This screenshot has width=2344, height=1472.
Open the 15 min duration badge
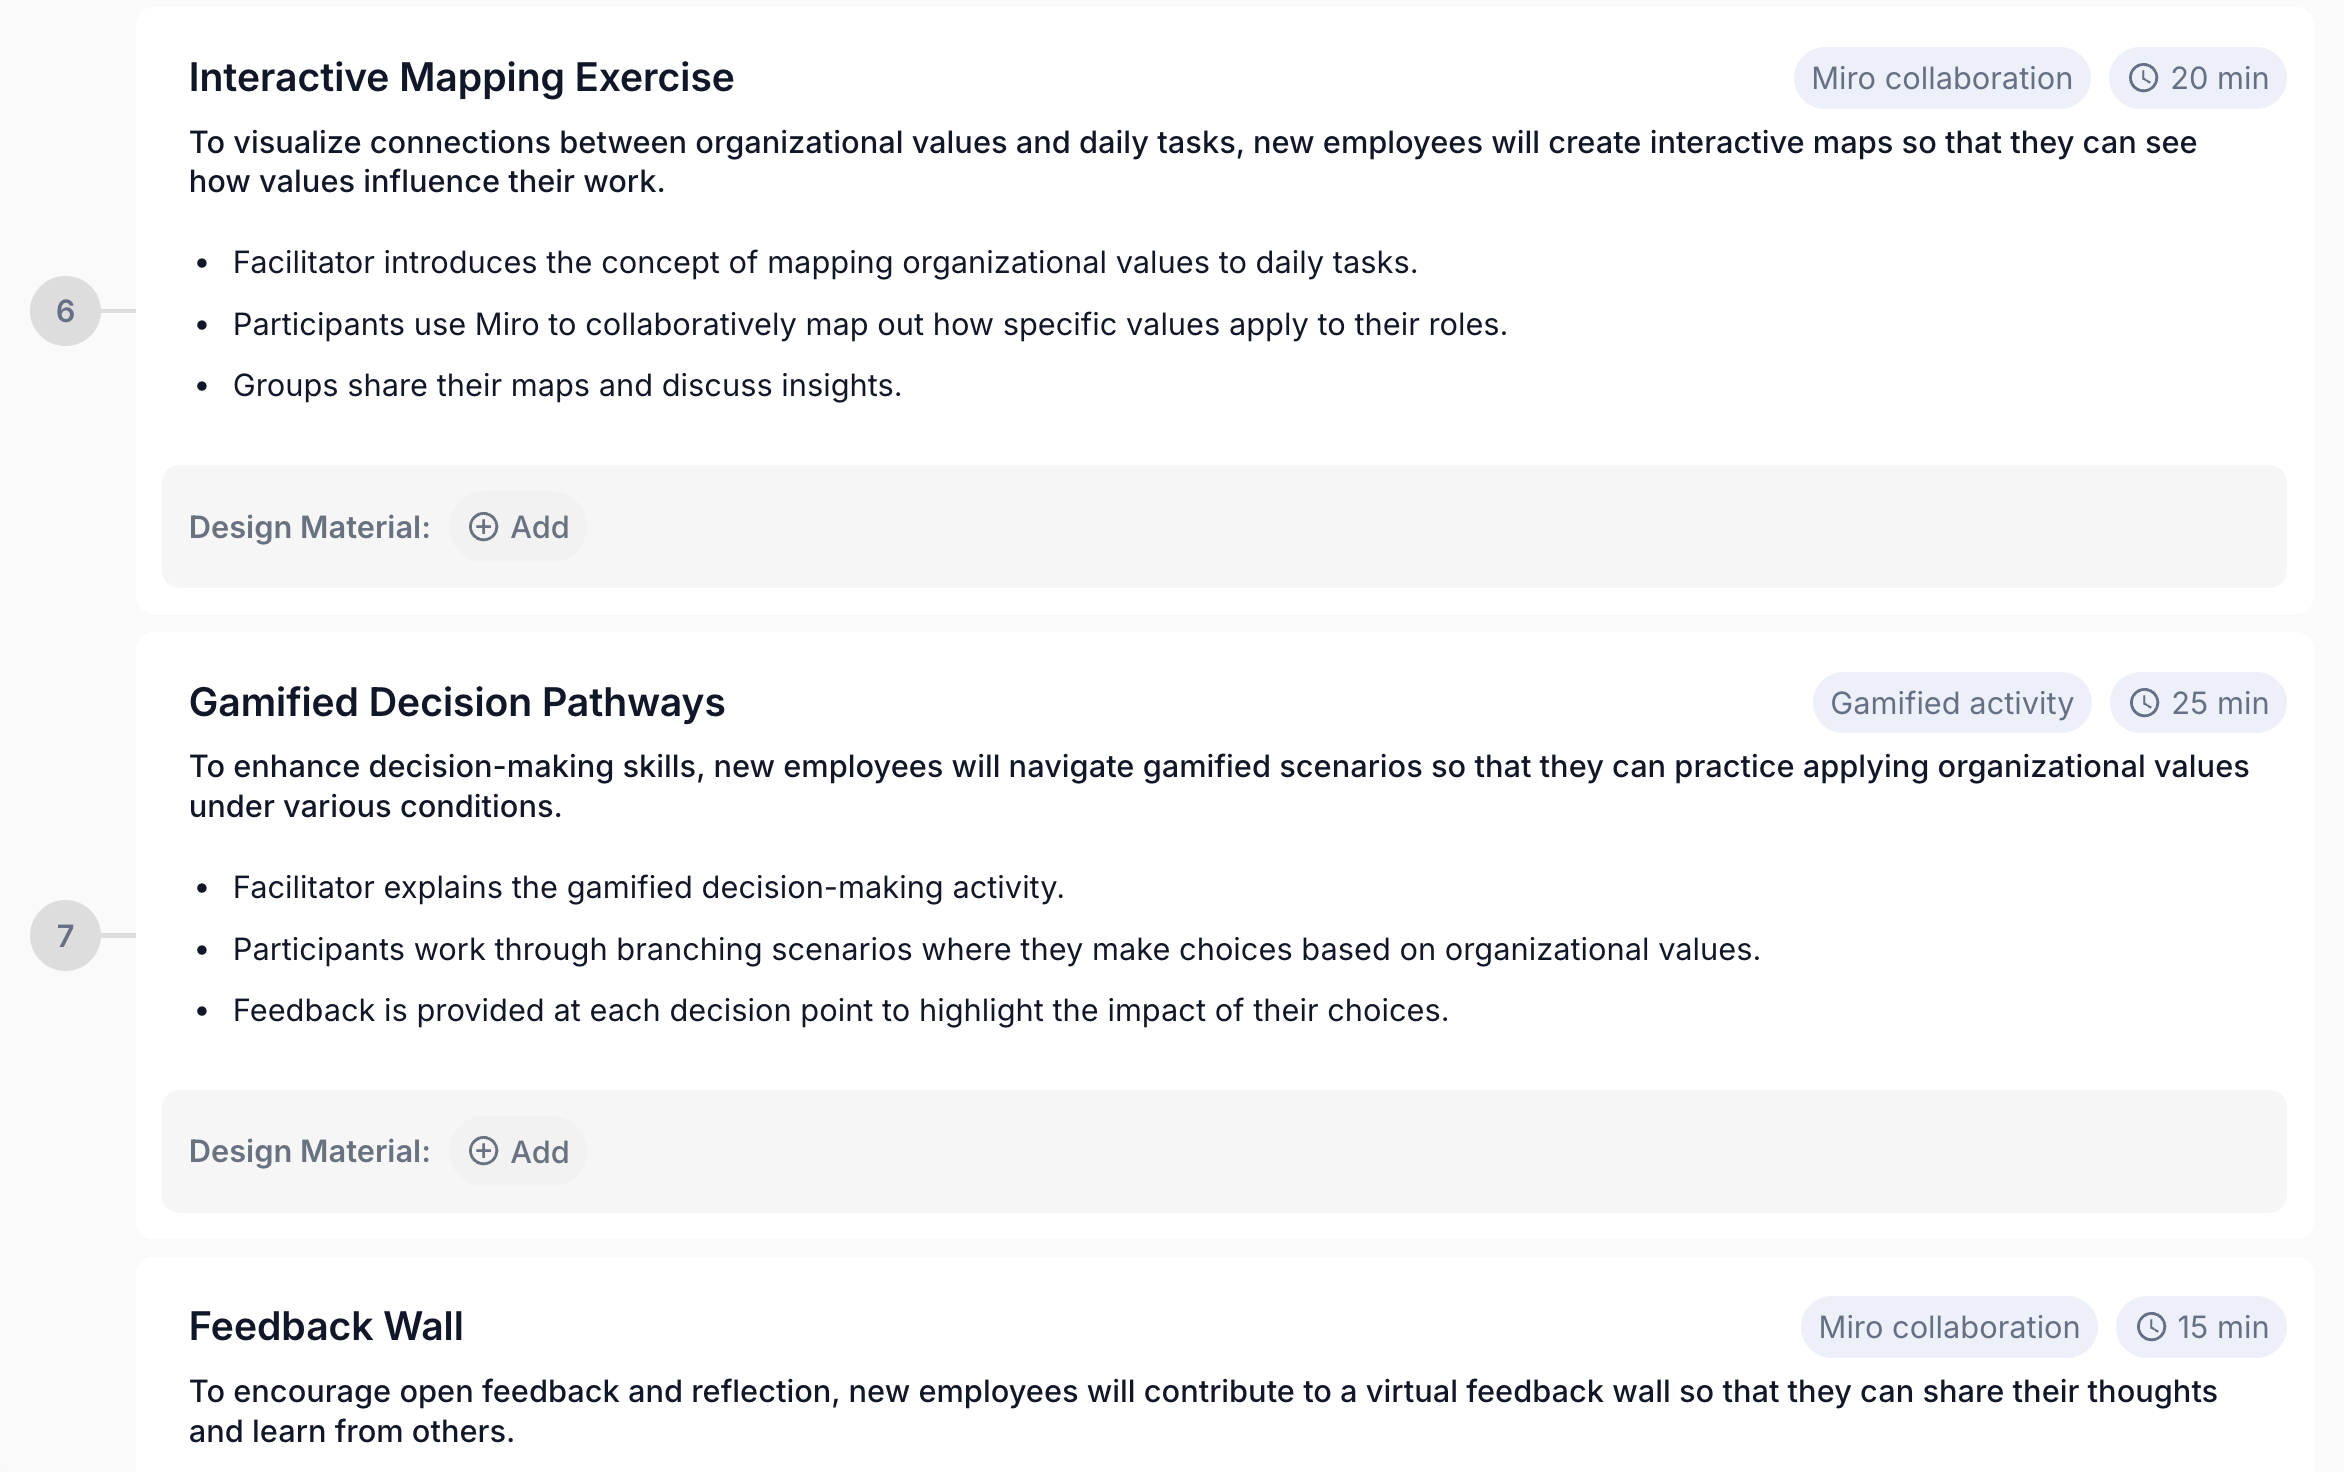pos(2201,1327)
